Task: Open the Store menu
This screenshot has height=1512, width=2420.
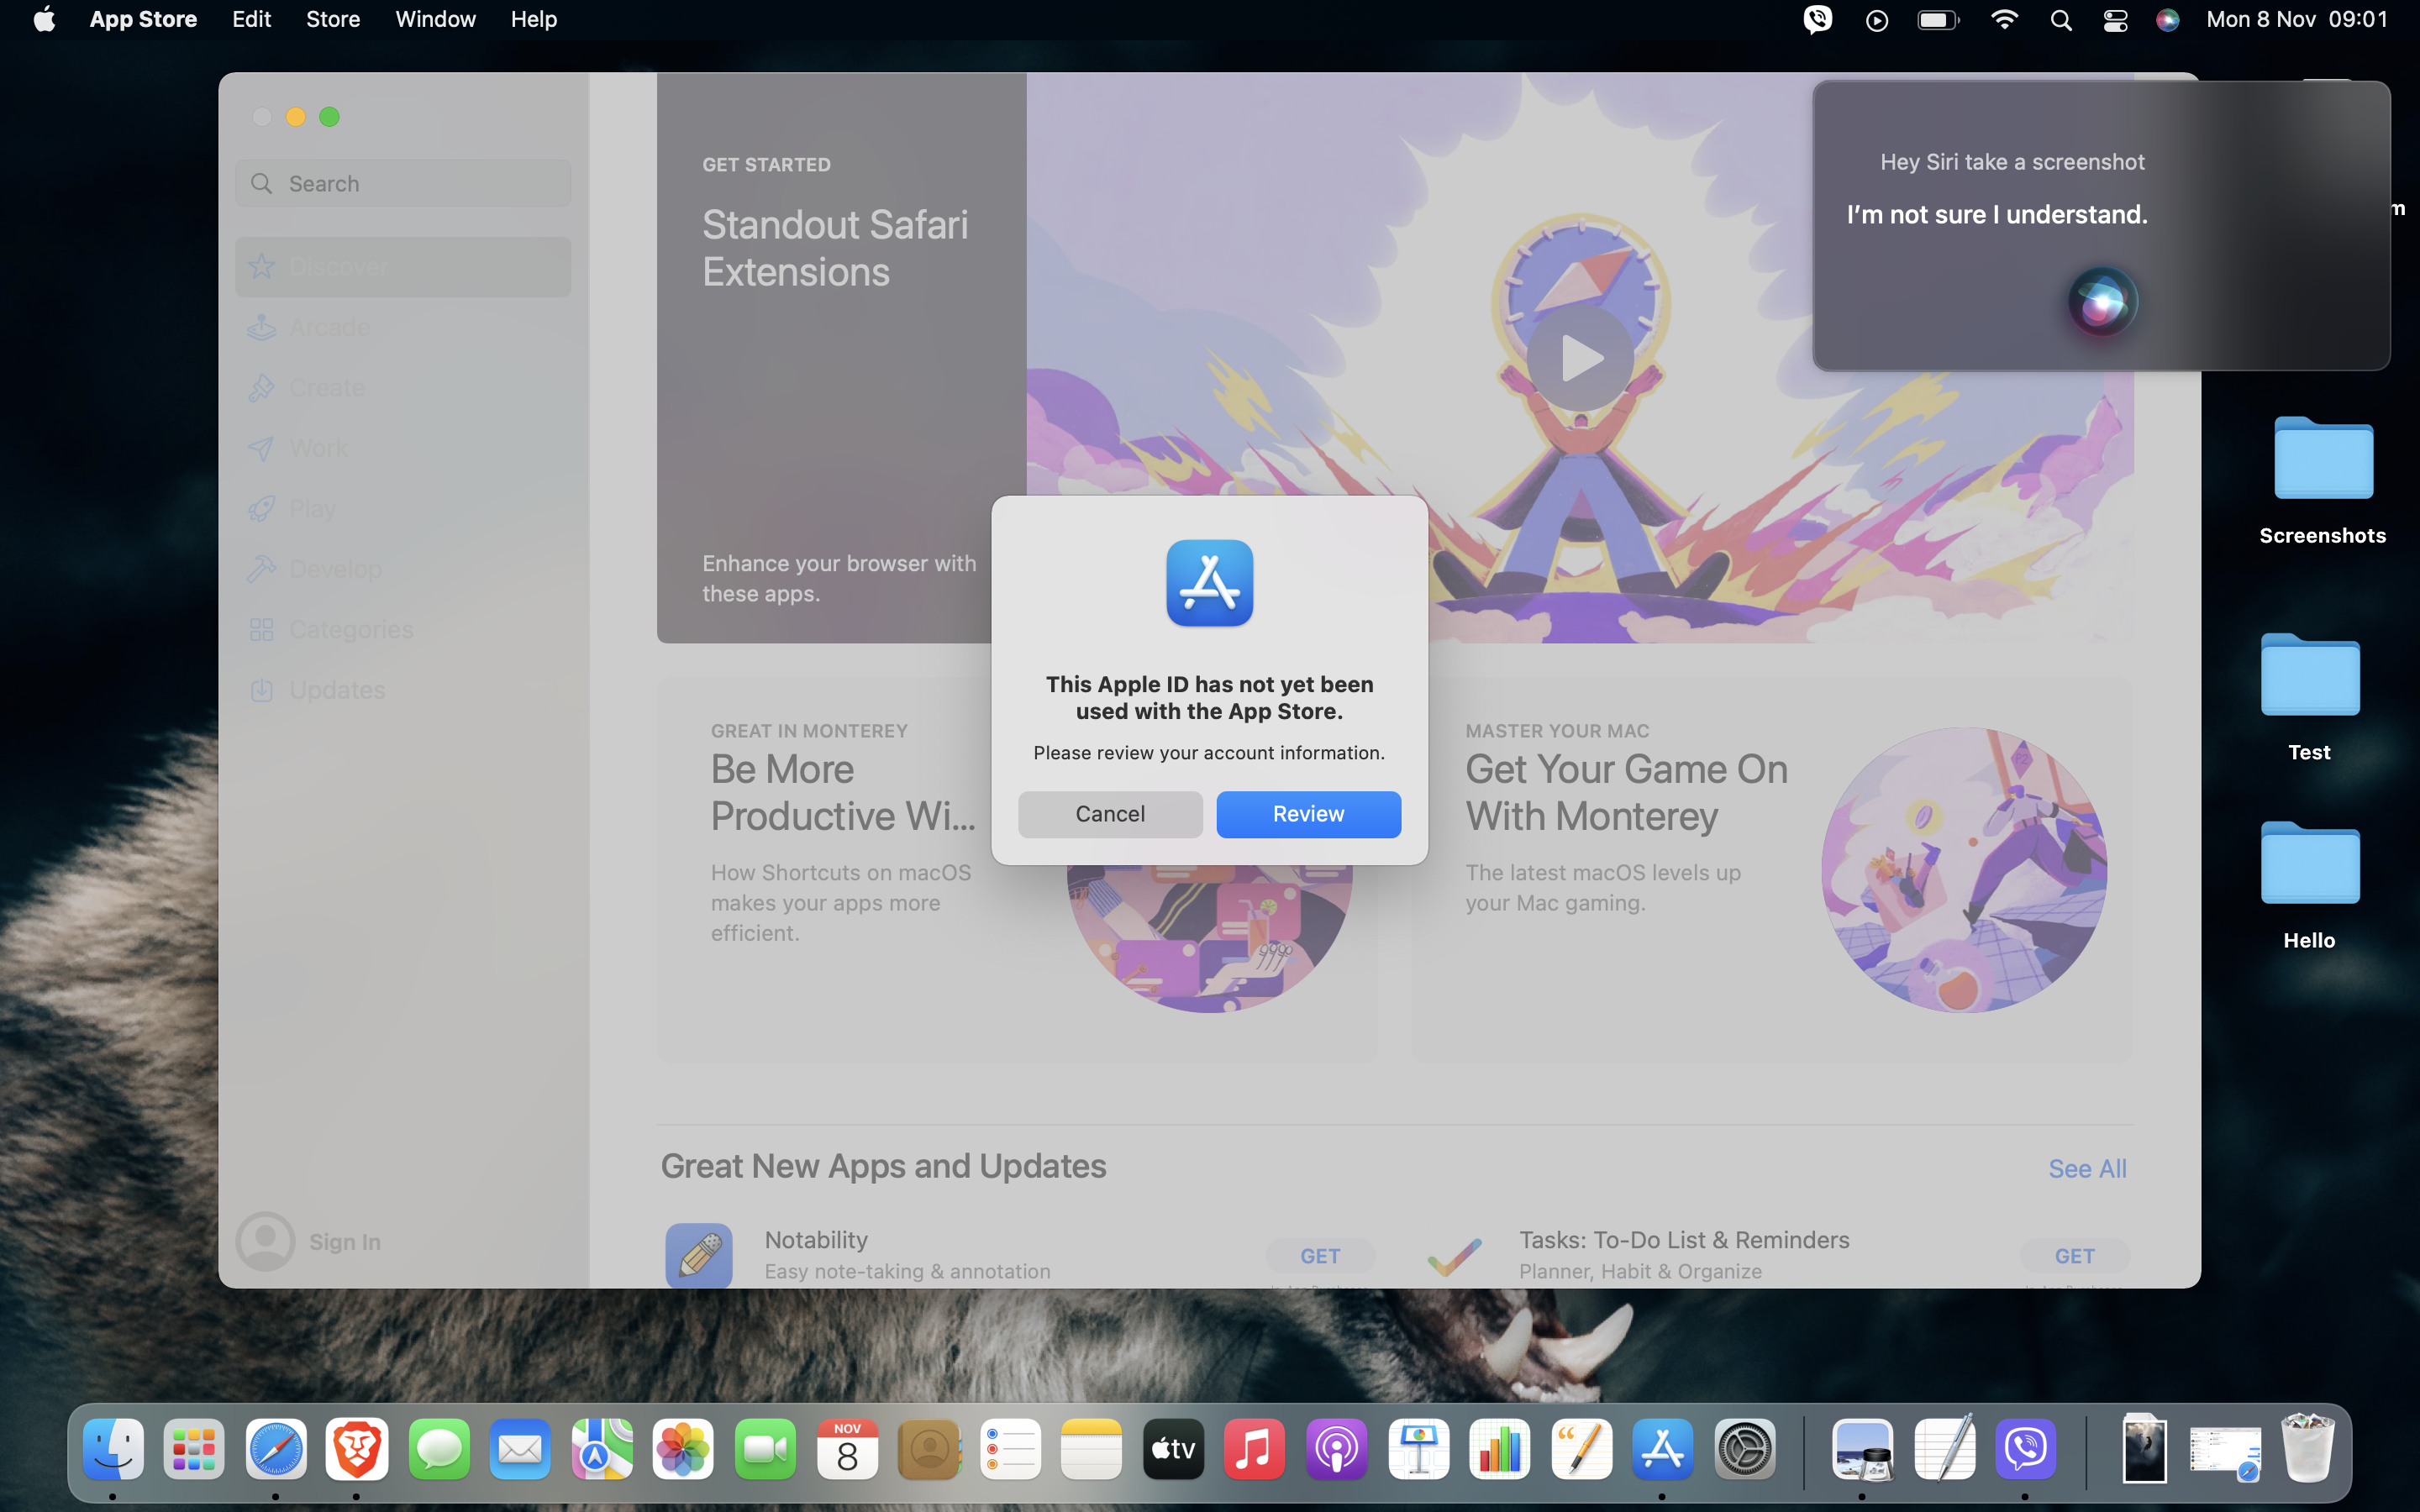Action: [x=332, y=19]
